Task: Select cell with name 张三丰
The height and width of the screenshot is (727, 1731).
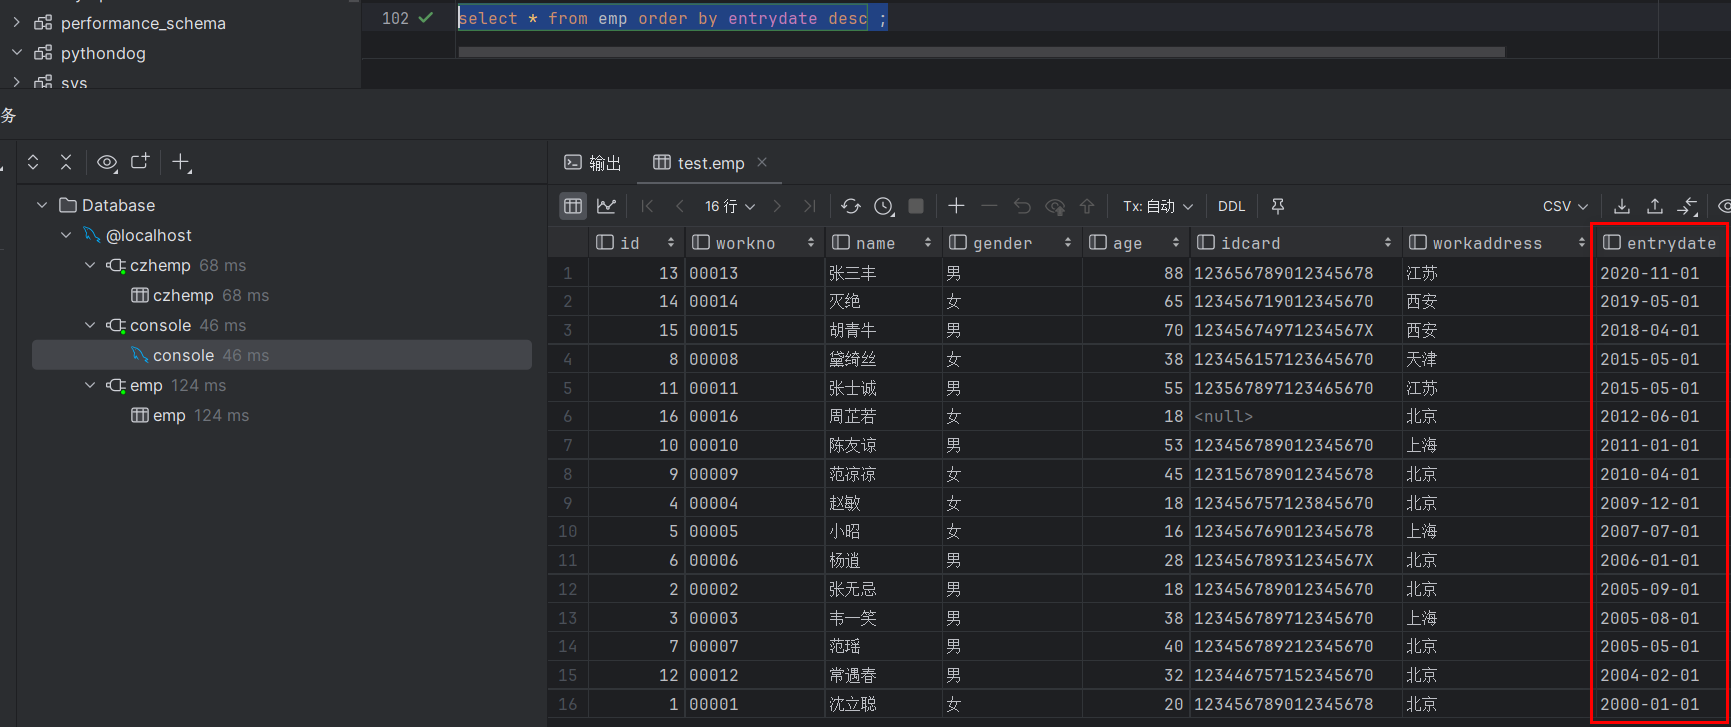Action: pos(883,273)
